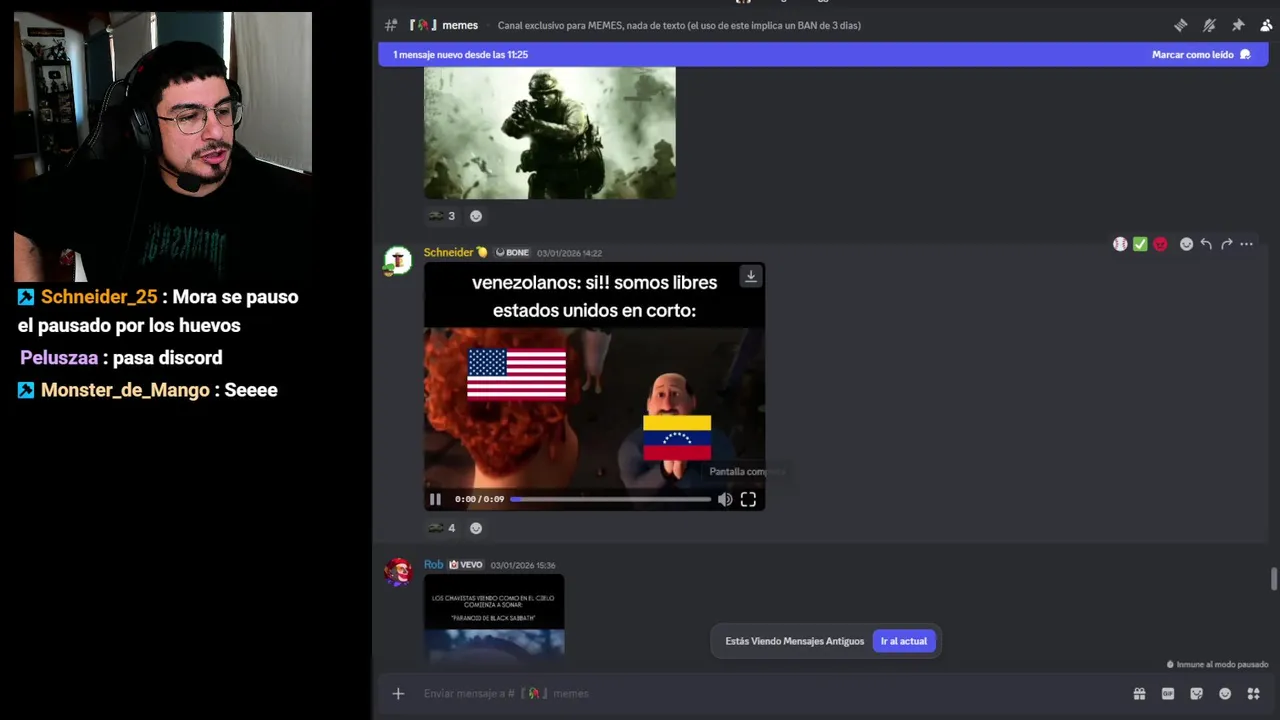React with the baseball emoji shortcut
This screenshot has width=1280, height=720.
tap(1120, 244)
